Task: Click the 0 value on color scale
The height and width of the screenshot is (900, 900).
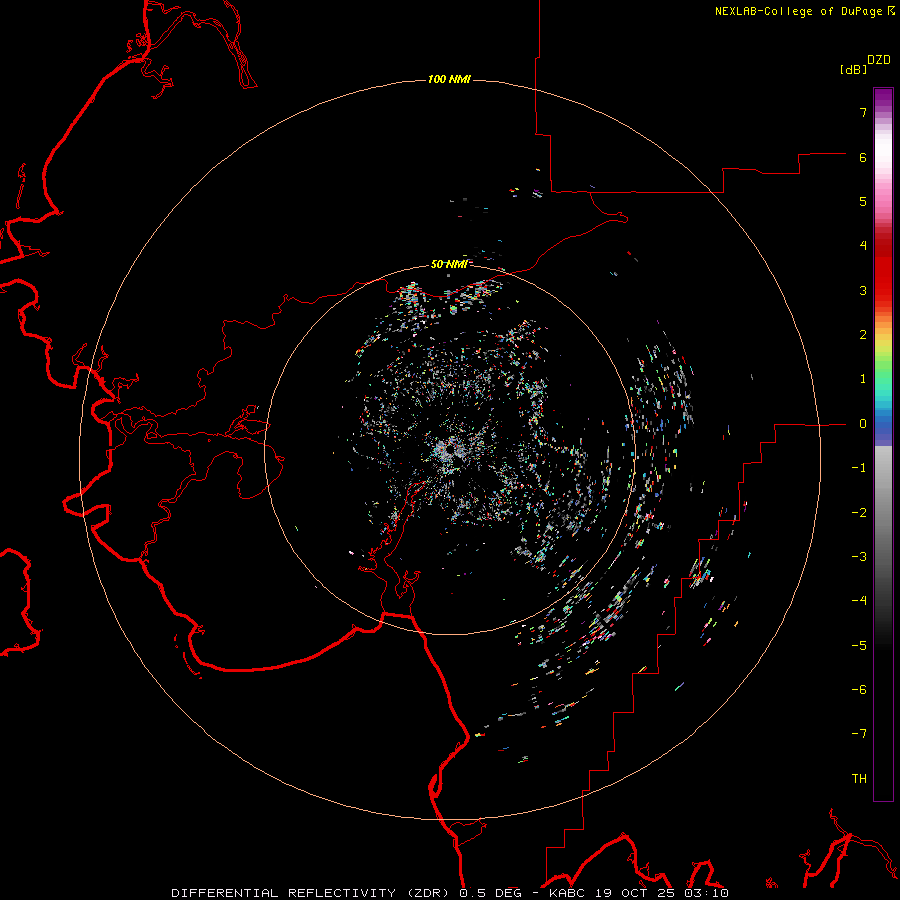Action: (863, 424)
